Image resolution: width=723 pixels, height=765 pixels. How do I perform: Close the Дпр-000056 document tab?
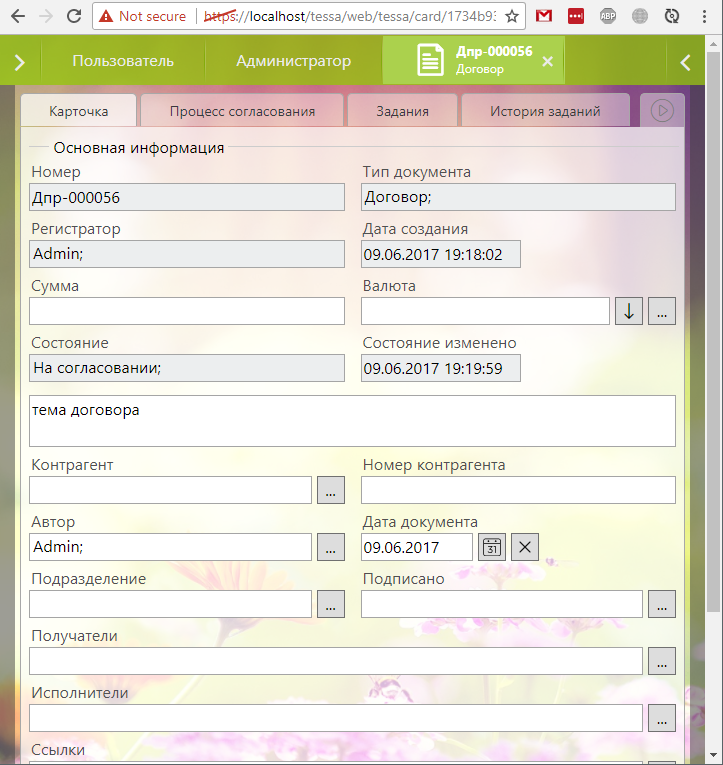pyautogui.click(x=547, y=61)
